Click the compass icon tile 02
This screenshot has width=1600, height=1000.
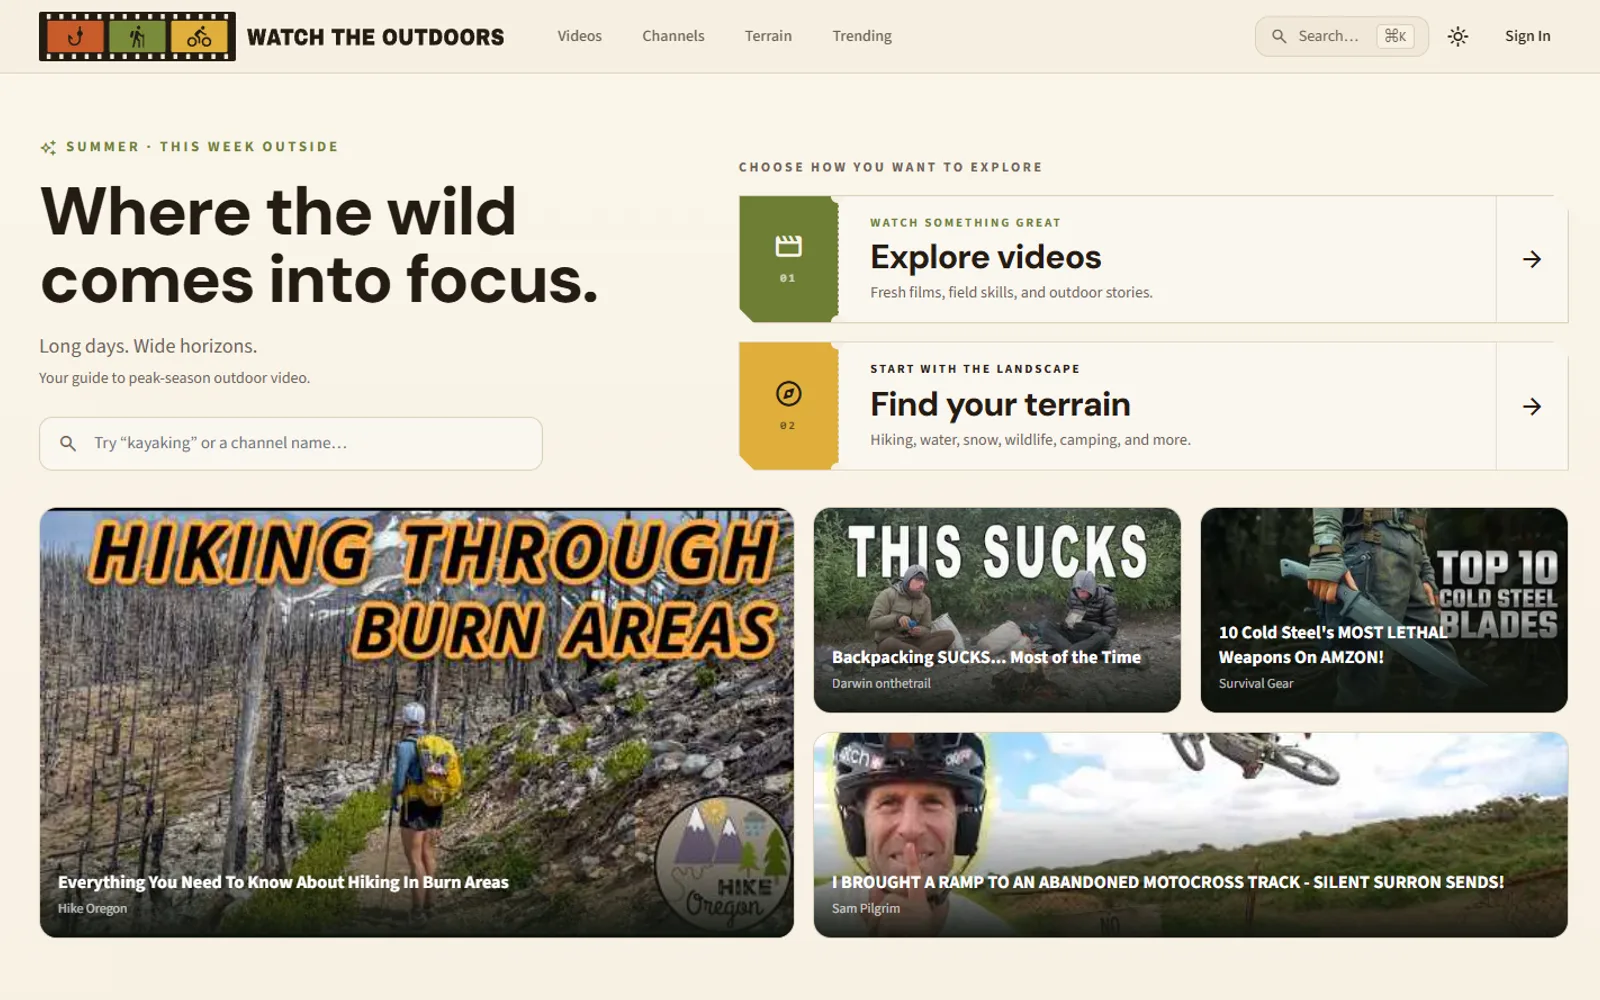pyautogui.click(x=788, y=406)
